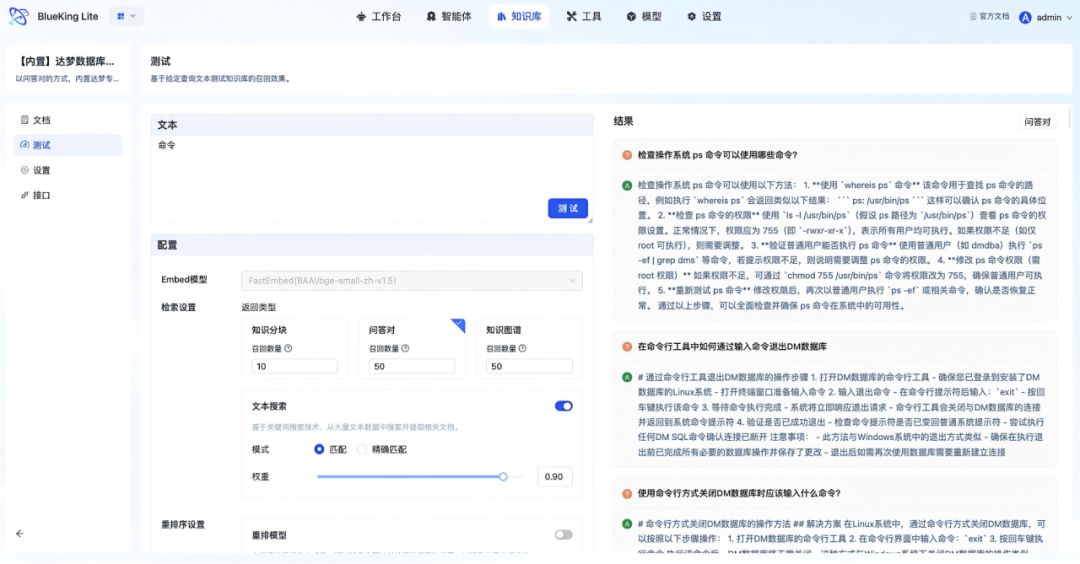The width and height of the screenshot is (1080, 564).
Task: Click the link icon beside 接口
Action: 25,196
